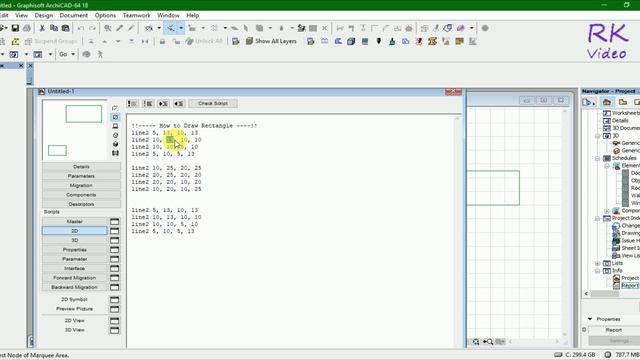Select the Parameter script button

coord(75,259)
